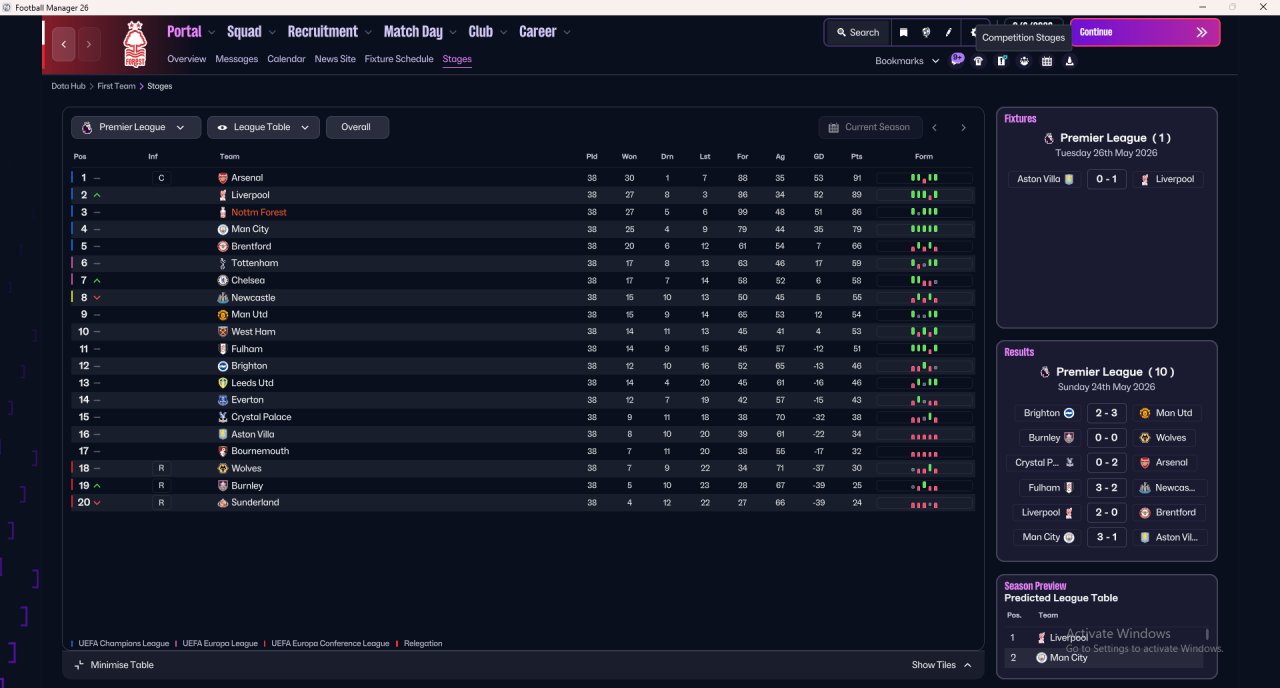Select Brentford in league table

coord(251,246)
